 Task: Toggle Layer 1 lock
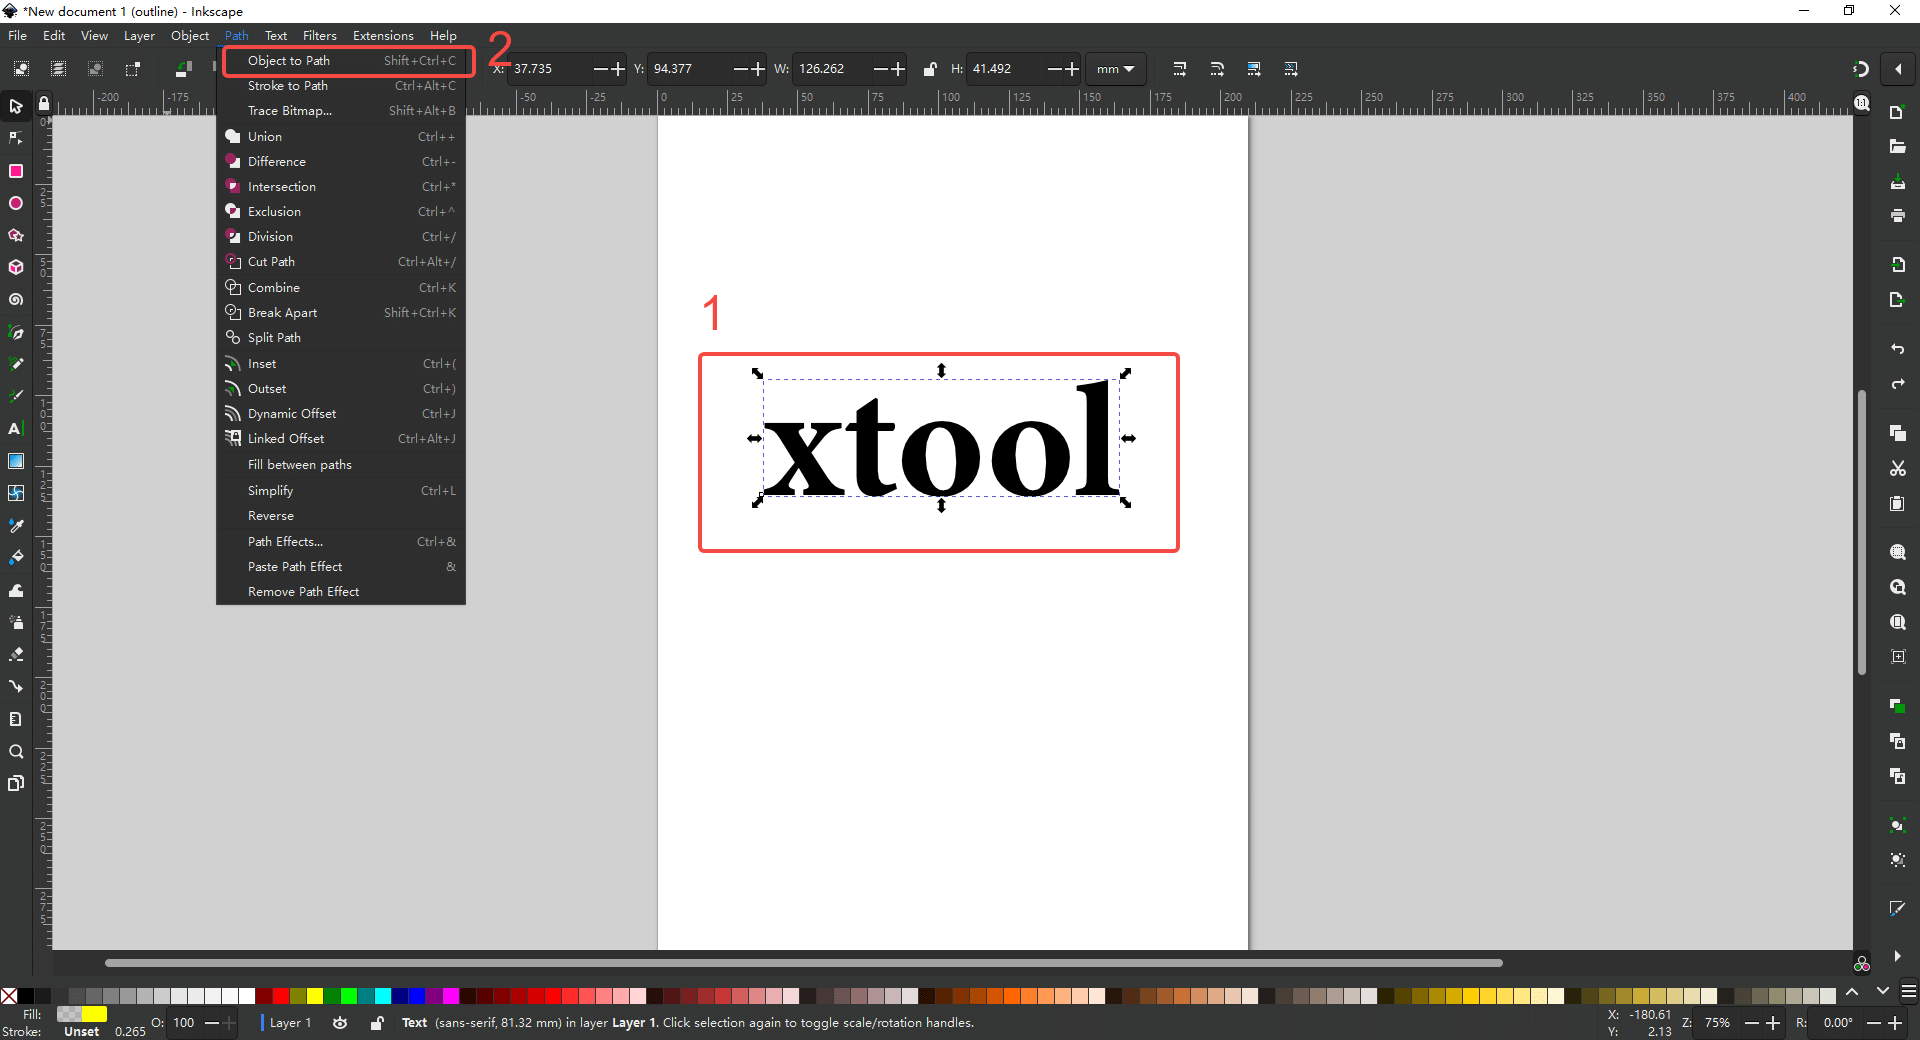(377, 1023)
